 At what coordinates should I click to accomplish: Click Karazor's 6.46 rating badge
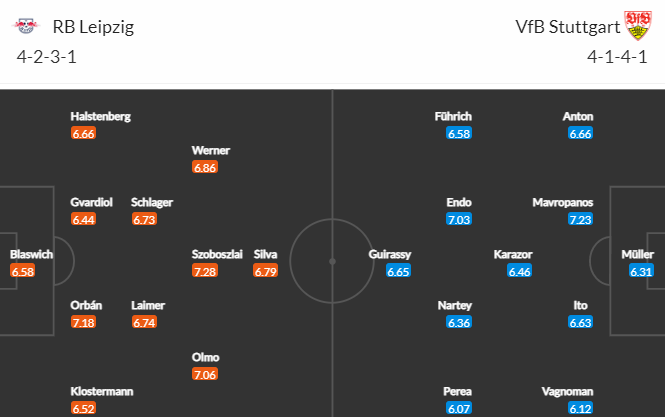tap(520, 271)
